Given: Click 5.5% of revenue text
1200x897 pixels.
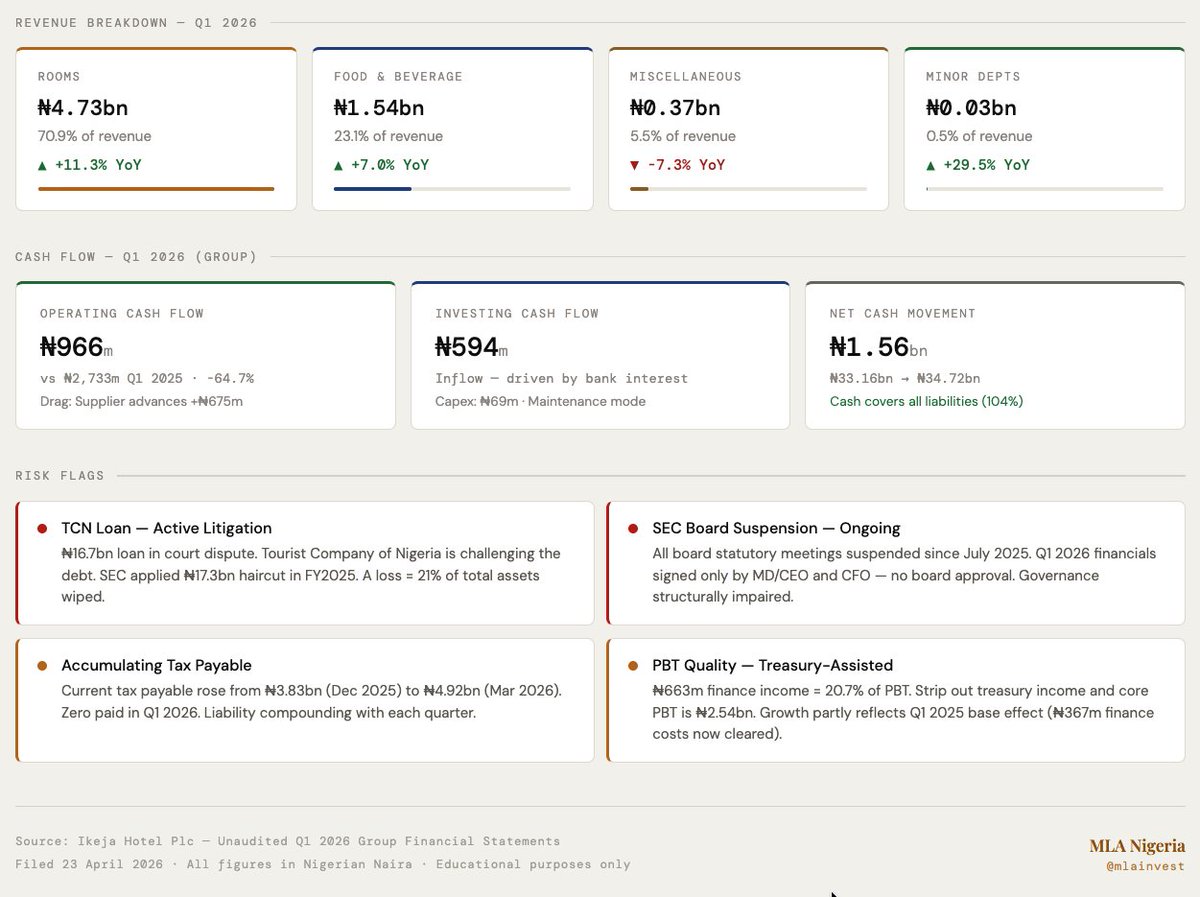Looking at the screenshot, I should point(683,136).
